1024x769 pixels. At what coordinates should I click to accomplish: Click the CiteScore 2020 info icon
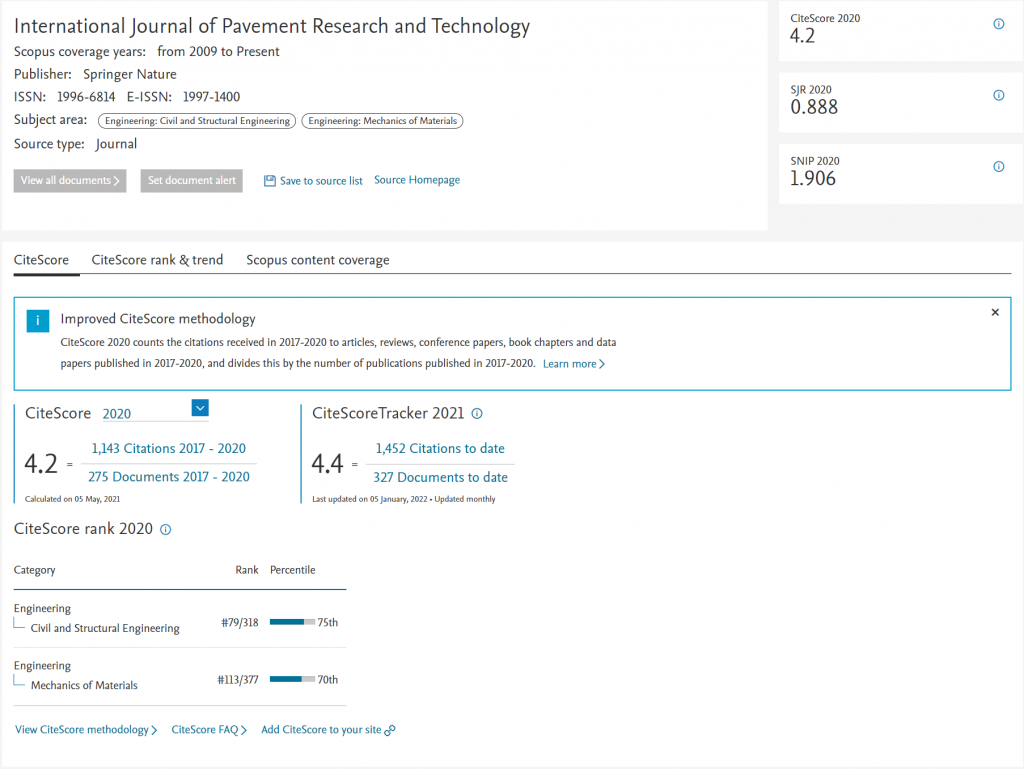[x=998, y=24]
